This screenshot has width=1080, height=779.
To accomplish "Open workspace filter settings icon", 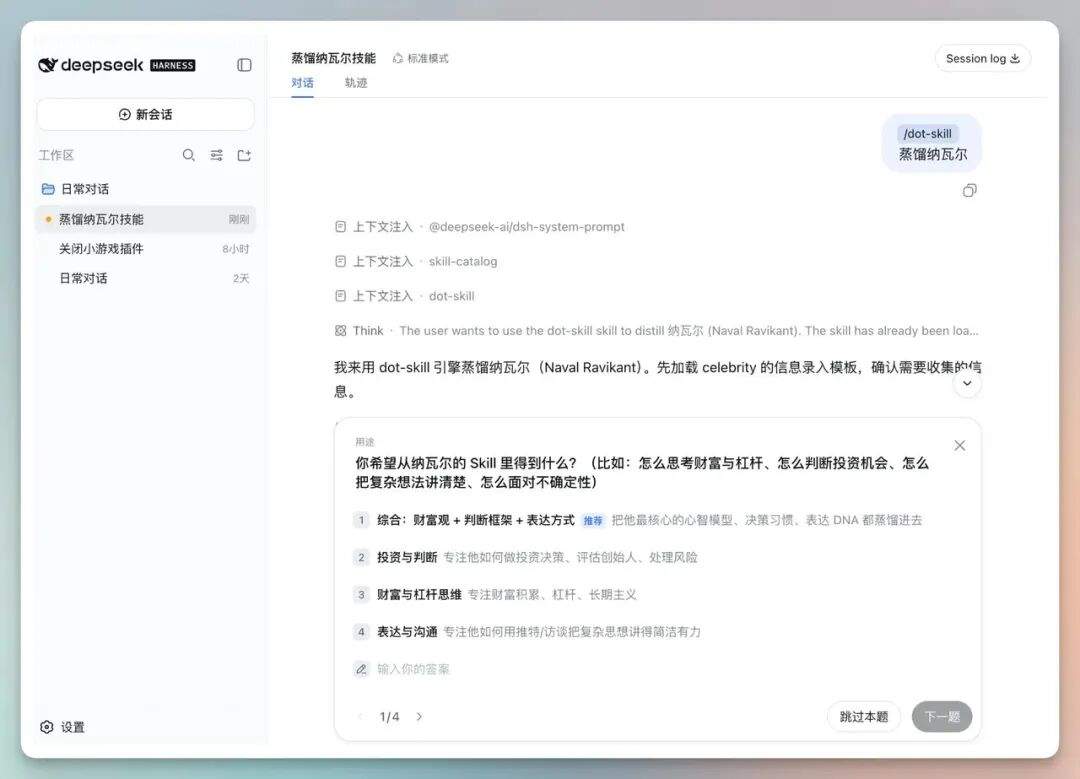I will click(216, 155).
